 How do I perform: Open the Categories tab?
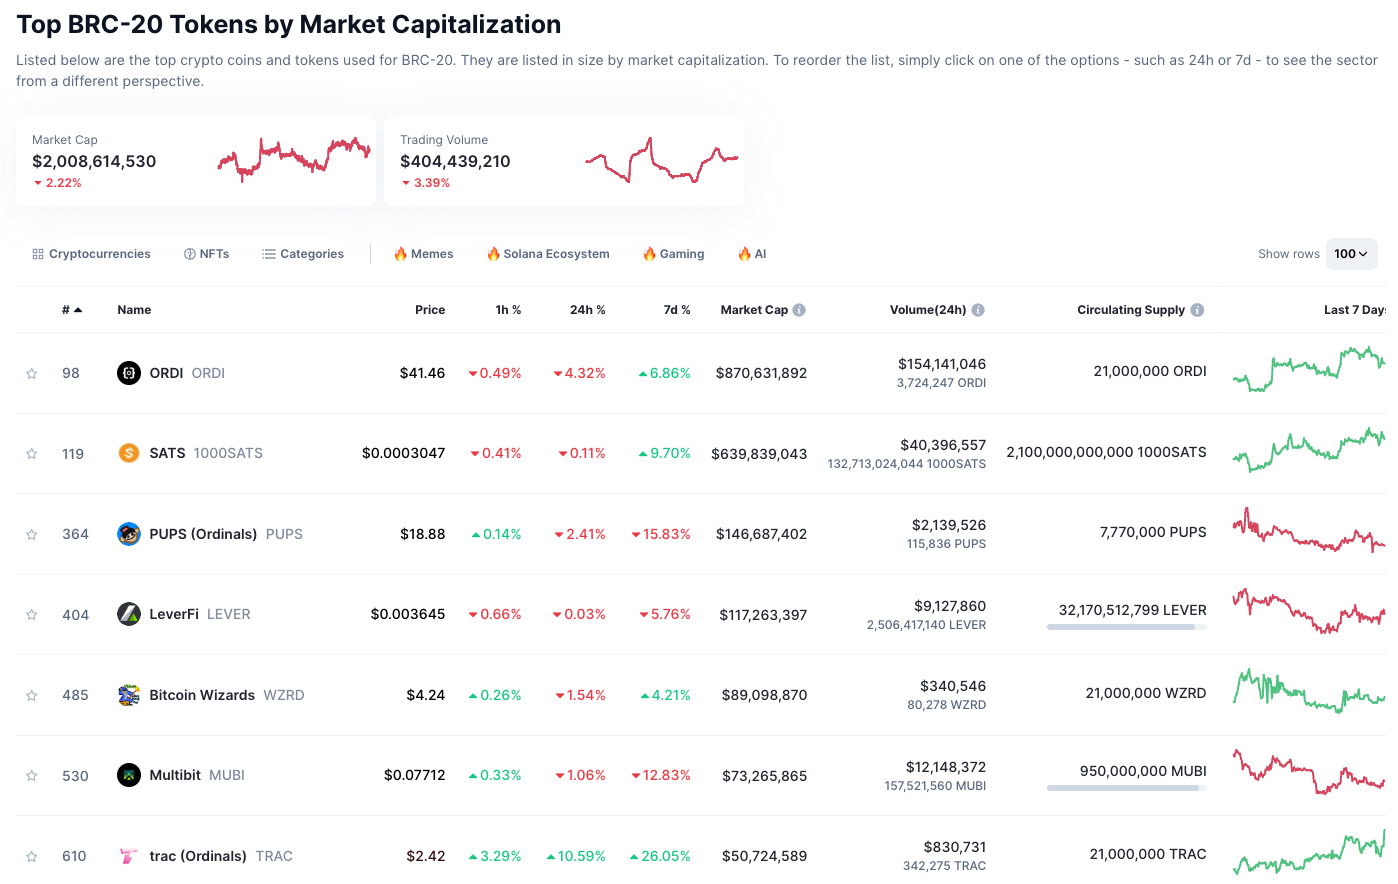pos(303,254)
